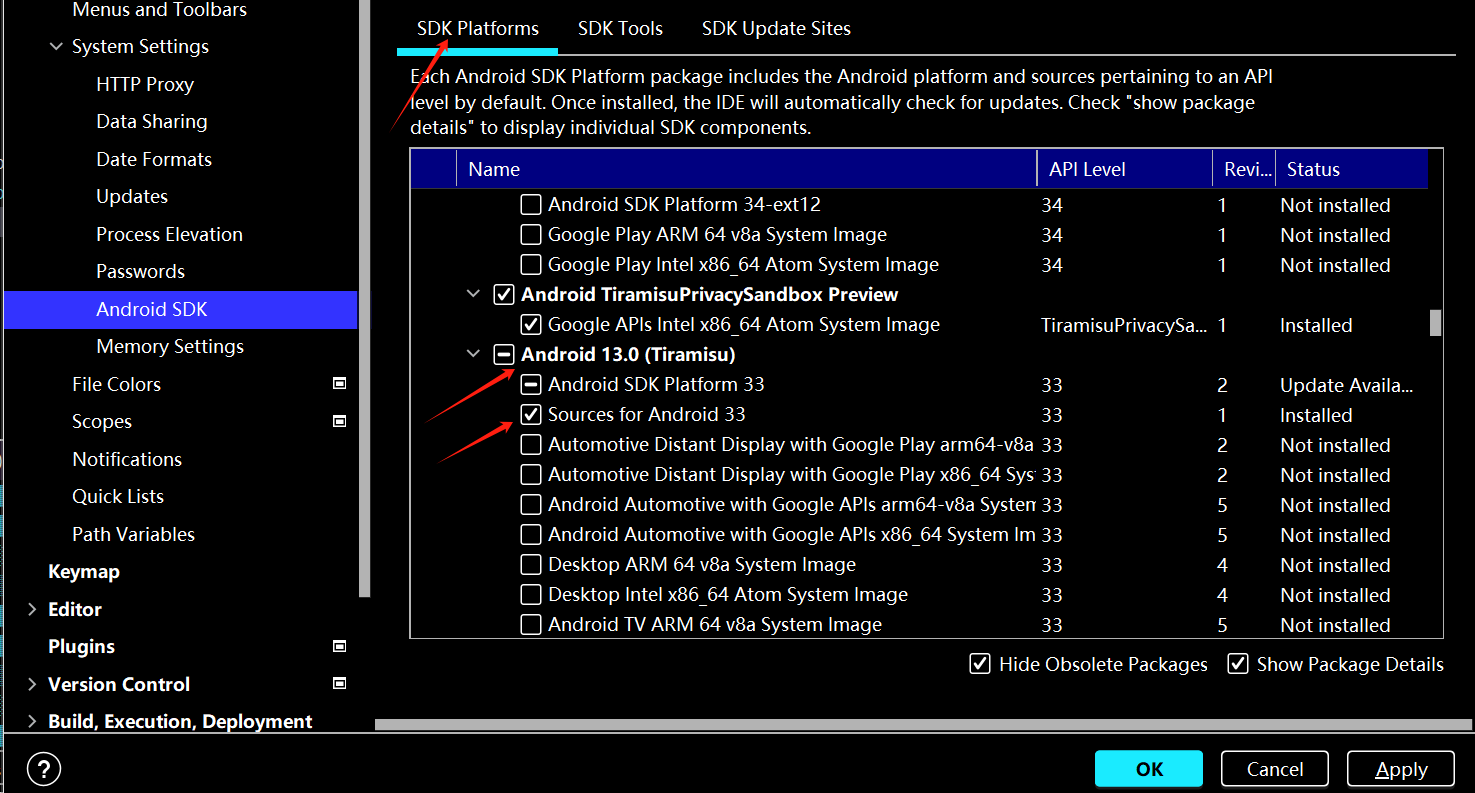
Task: Collapse Android 13.0 (Tiramisu) group
Action: pos(473,355)
